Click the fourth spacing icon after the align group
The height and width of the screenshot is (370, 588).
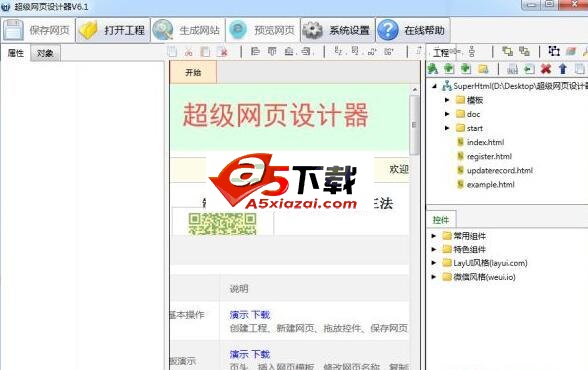click(389, 51)
